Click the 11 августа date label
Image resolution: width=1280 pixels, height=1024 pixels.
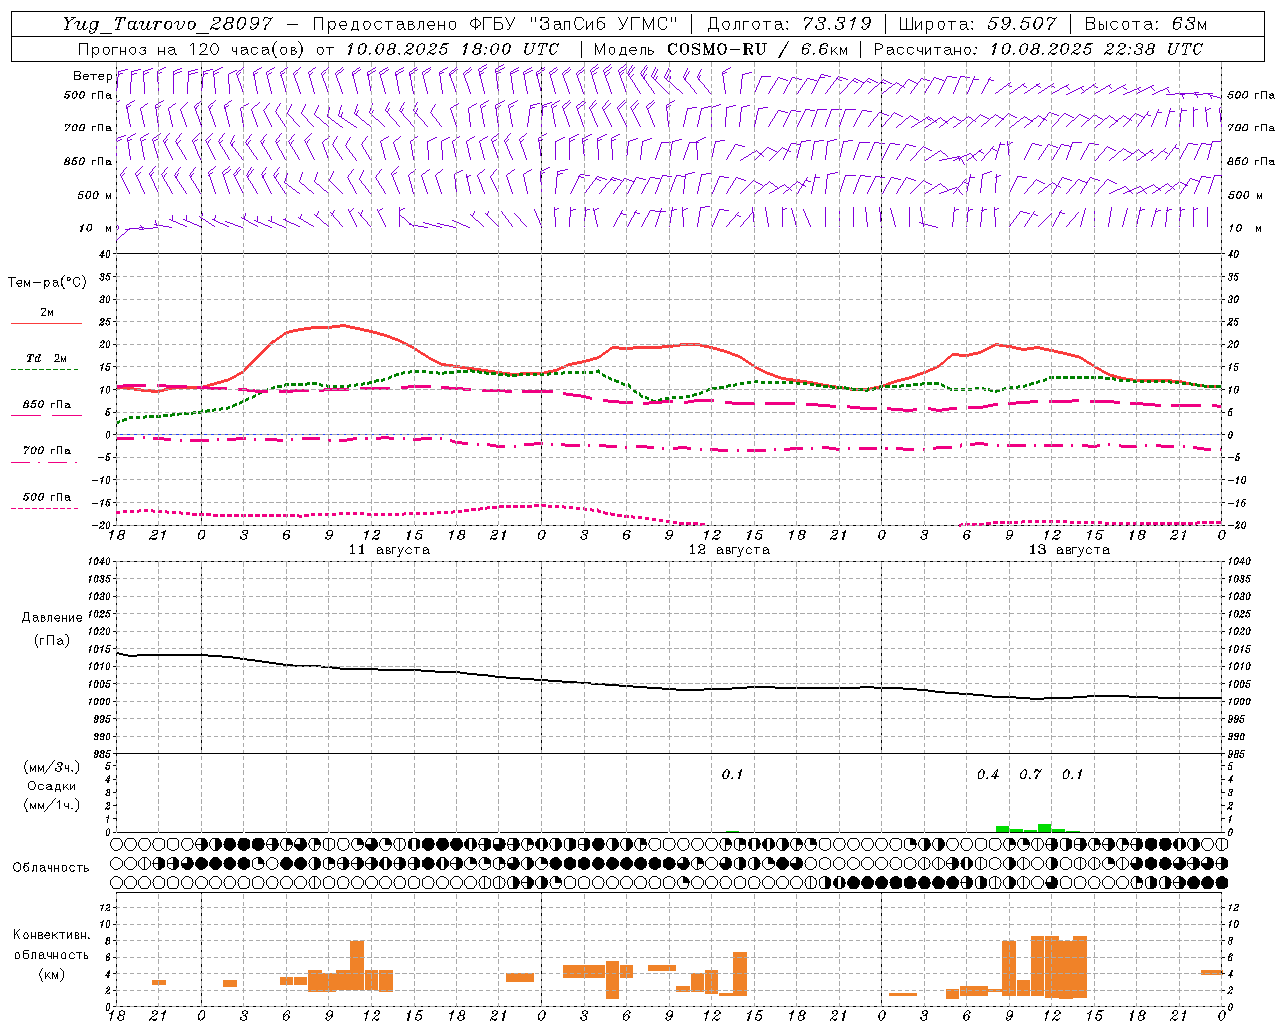point(389,550)
